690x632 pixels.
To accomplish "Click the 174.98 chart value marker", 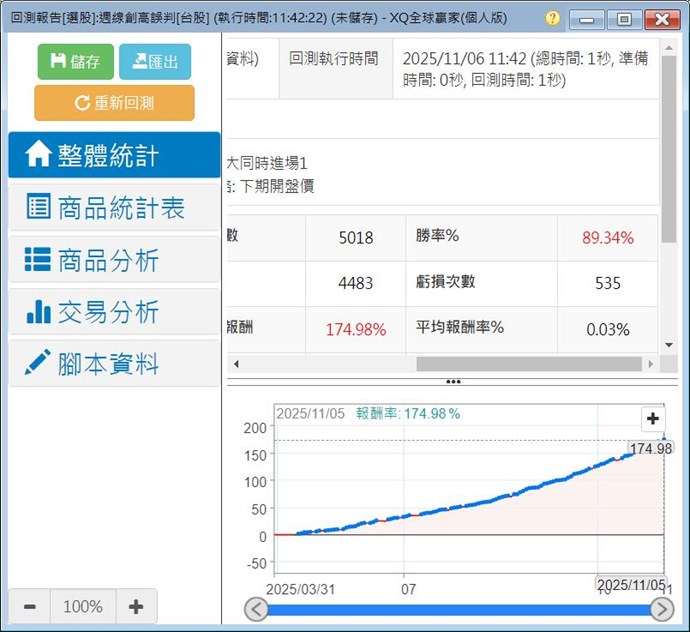I will [651, 448].
